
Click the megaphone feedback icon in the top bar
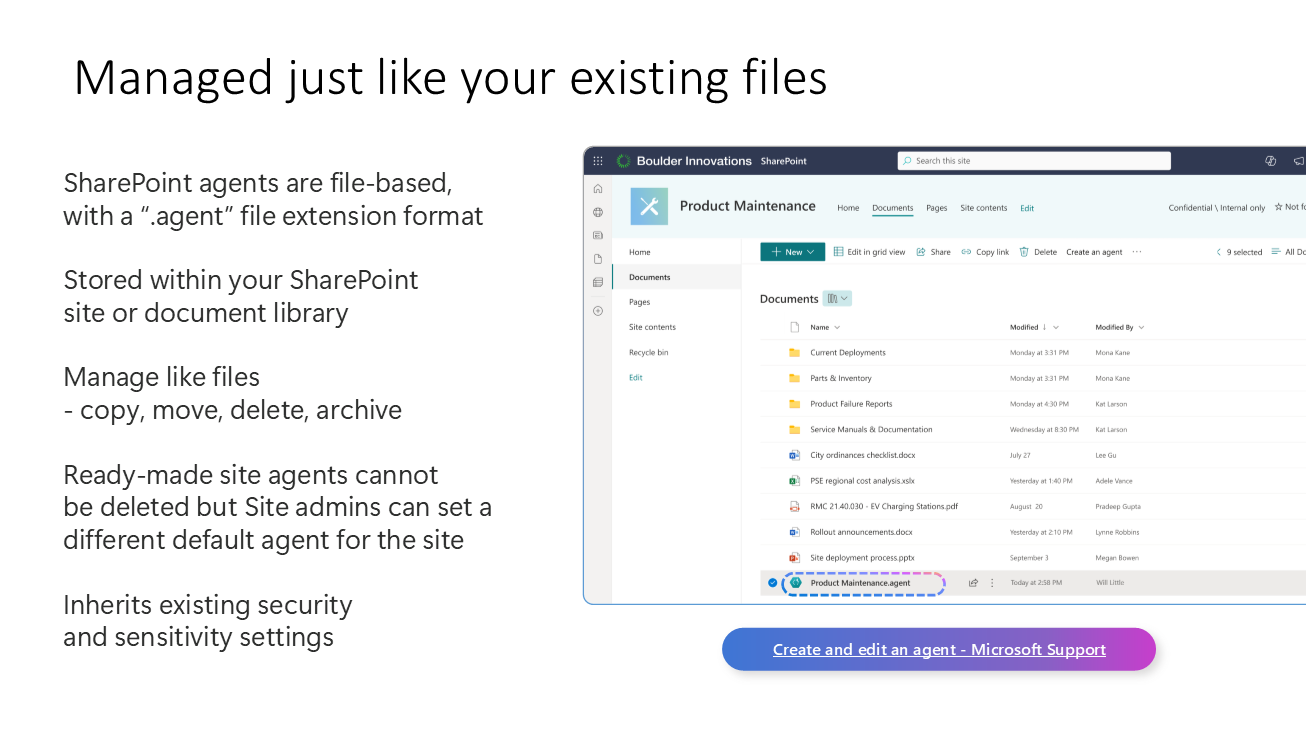pyautogui.click(x=1299, y=161)
